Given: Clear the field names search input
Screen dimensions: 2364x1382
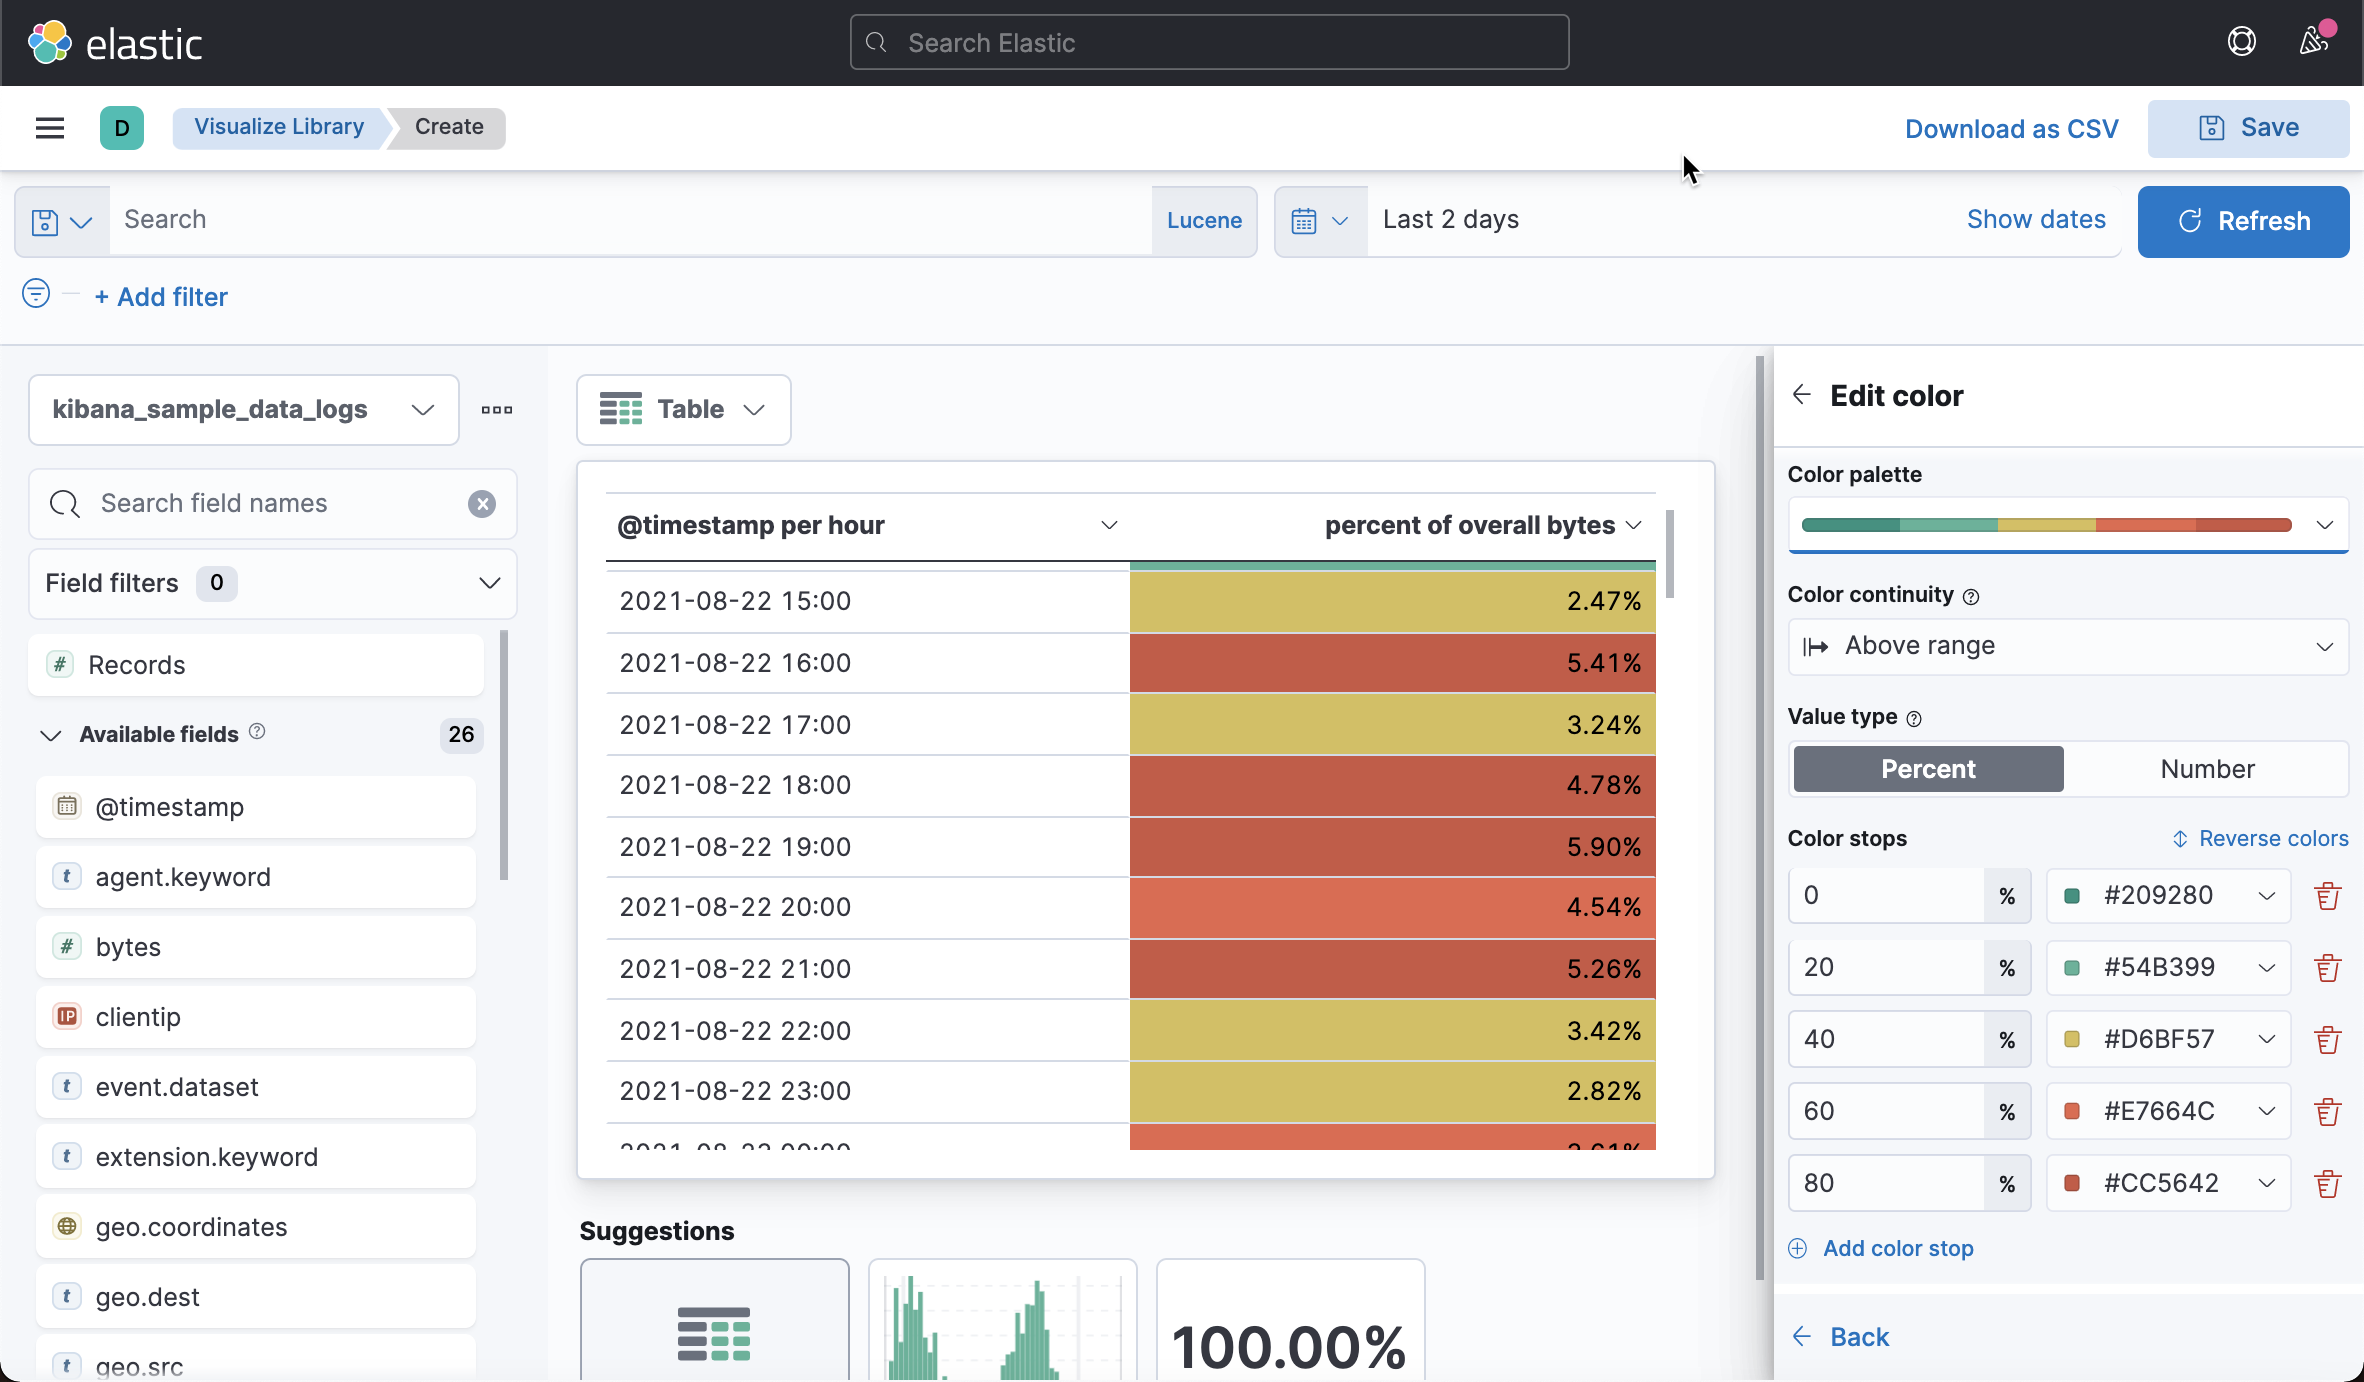Looking at the screenshot, I should 482,504.
